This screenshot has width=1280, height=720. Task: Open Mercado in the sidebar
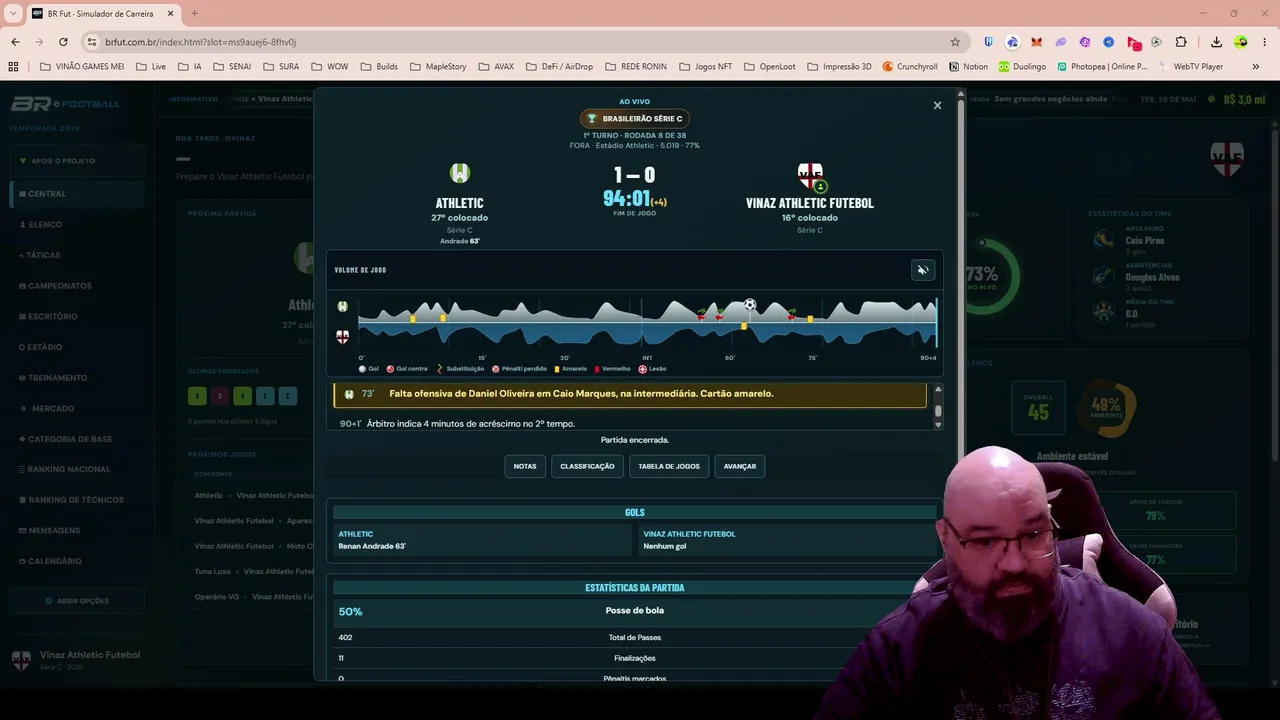(77, 408)
